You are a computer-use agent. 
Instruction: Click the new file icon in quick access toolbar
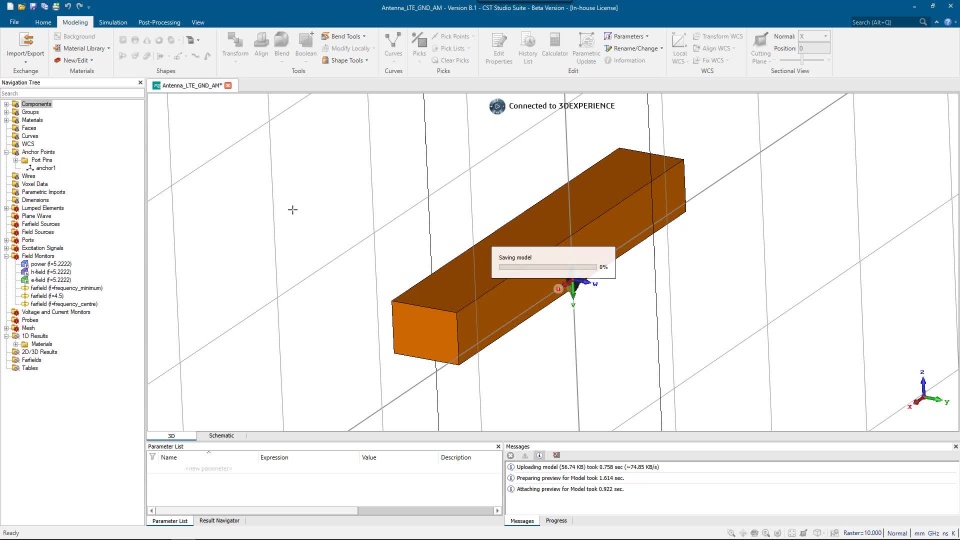click(10, 7)
